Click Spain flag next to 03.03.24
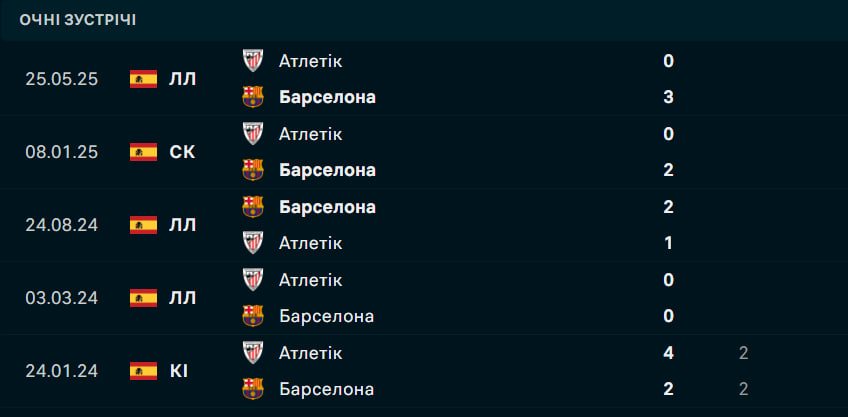848x417 pixels. (144, 298)
